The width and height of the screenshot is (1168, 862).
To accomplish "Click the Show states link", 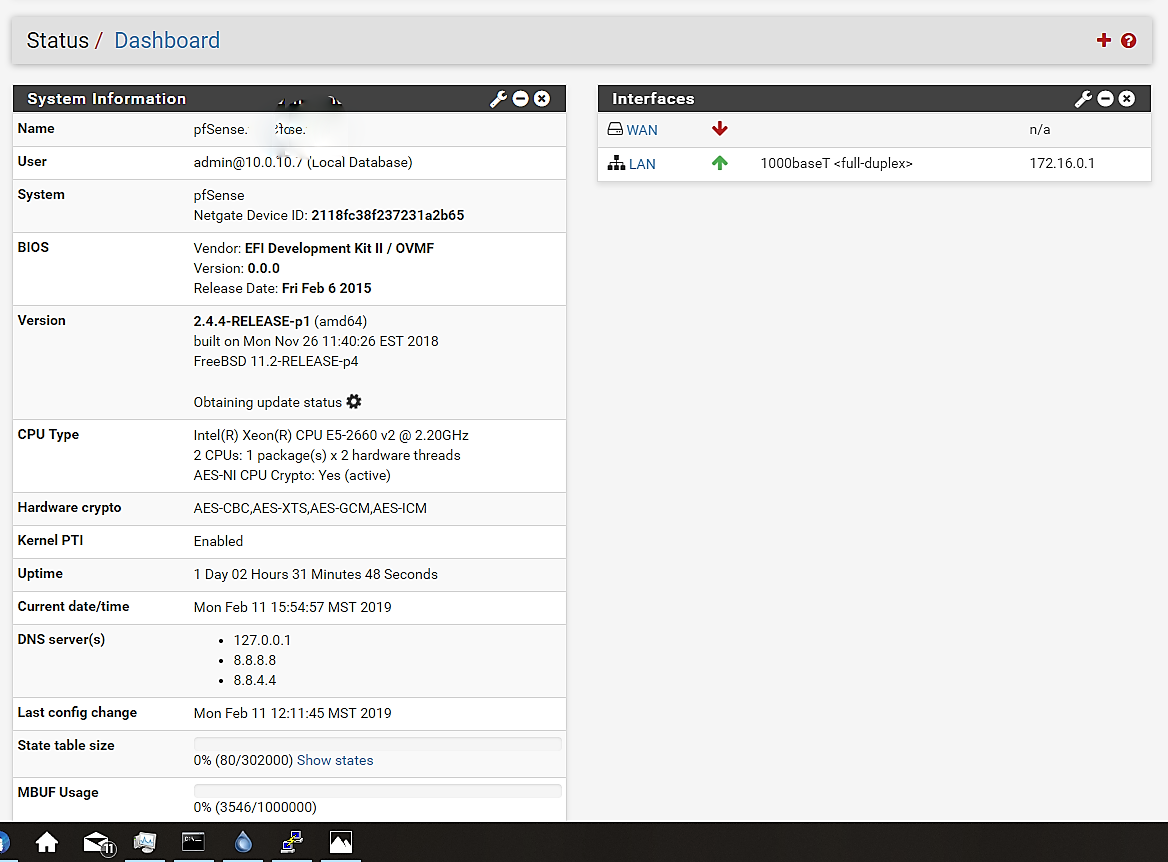I will (x=335, y=761).
